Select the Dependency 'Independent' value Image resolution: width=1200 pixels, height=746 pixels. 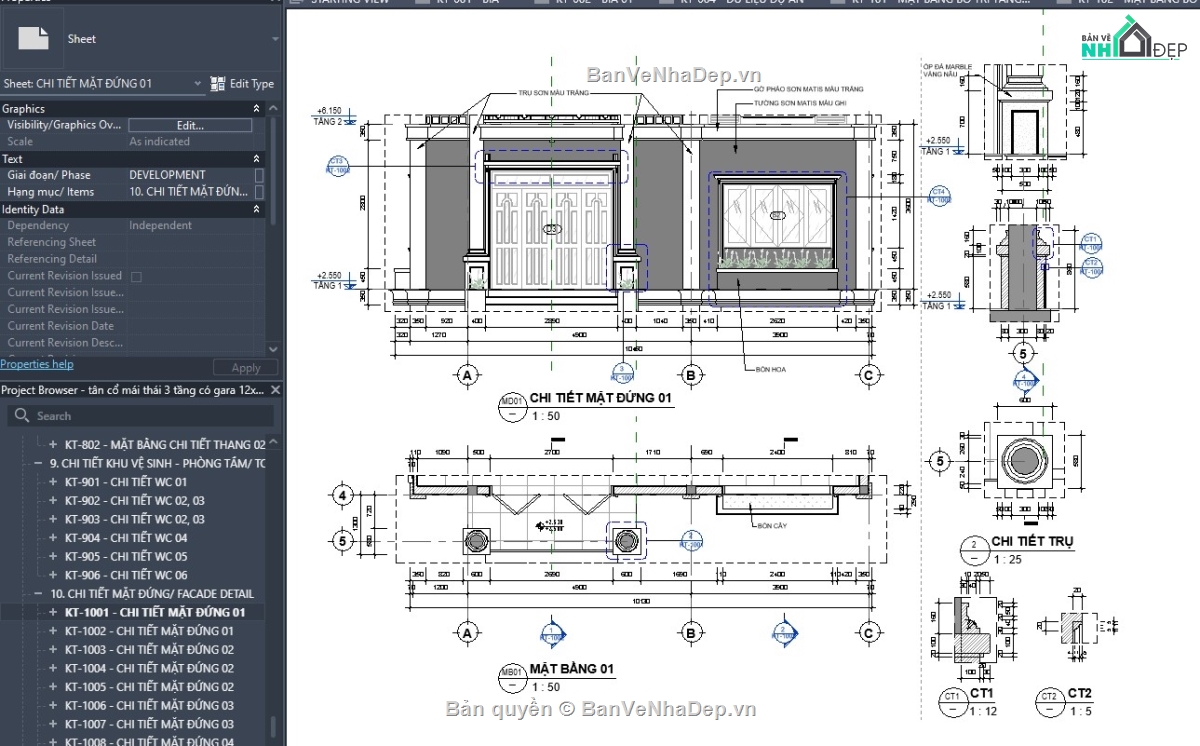pos(160,226)
